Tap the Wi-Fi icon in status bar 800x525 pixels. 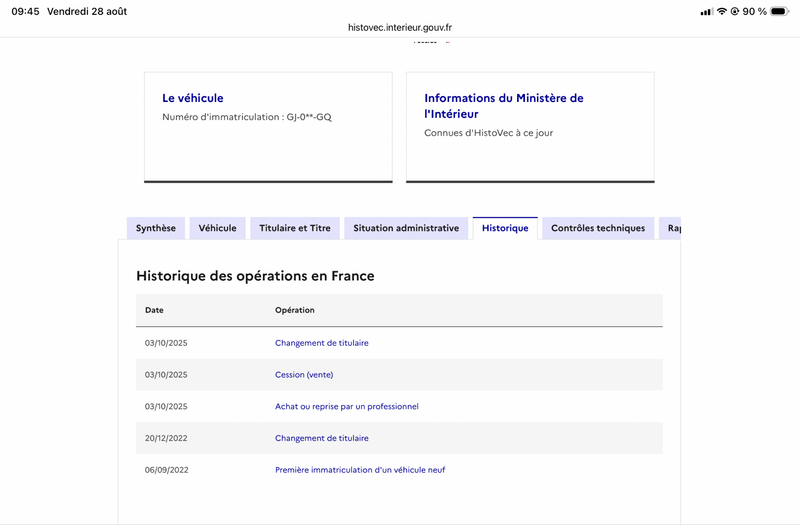coord(721,11)
